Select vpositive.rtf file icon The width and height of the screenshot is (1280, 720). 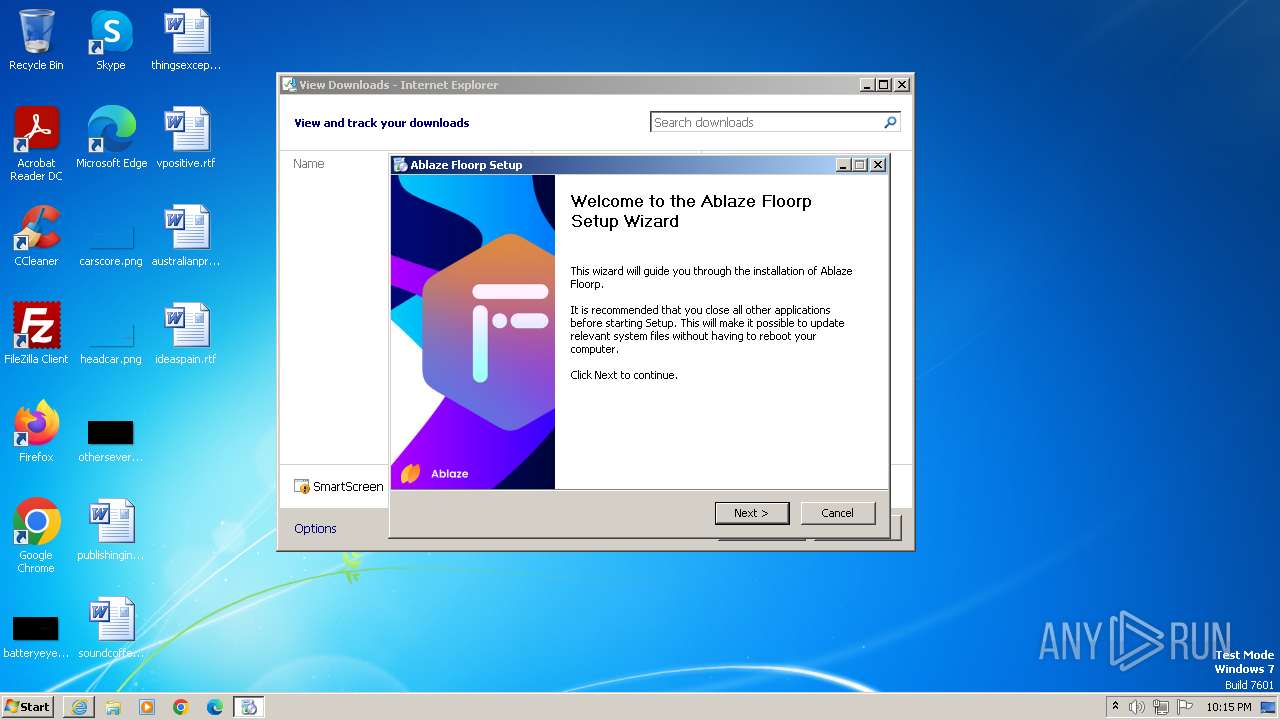pos(186,138)
